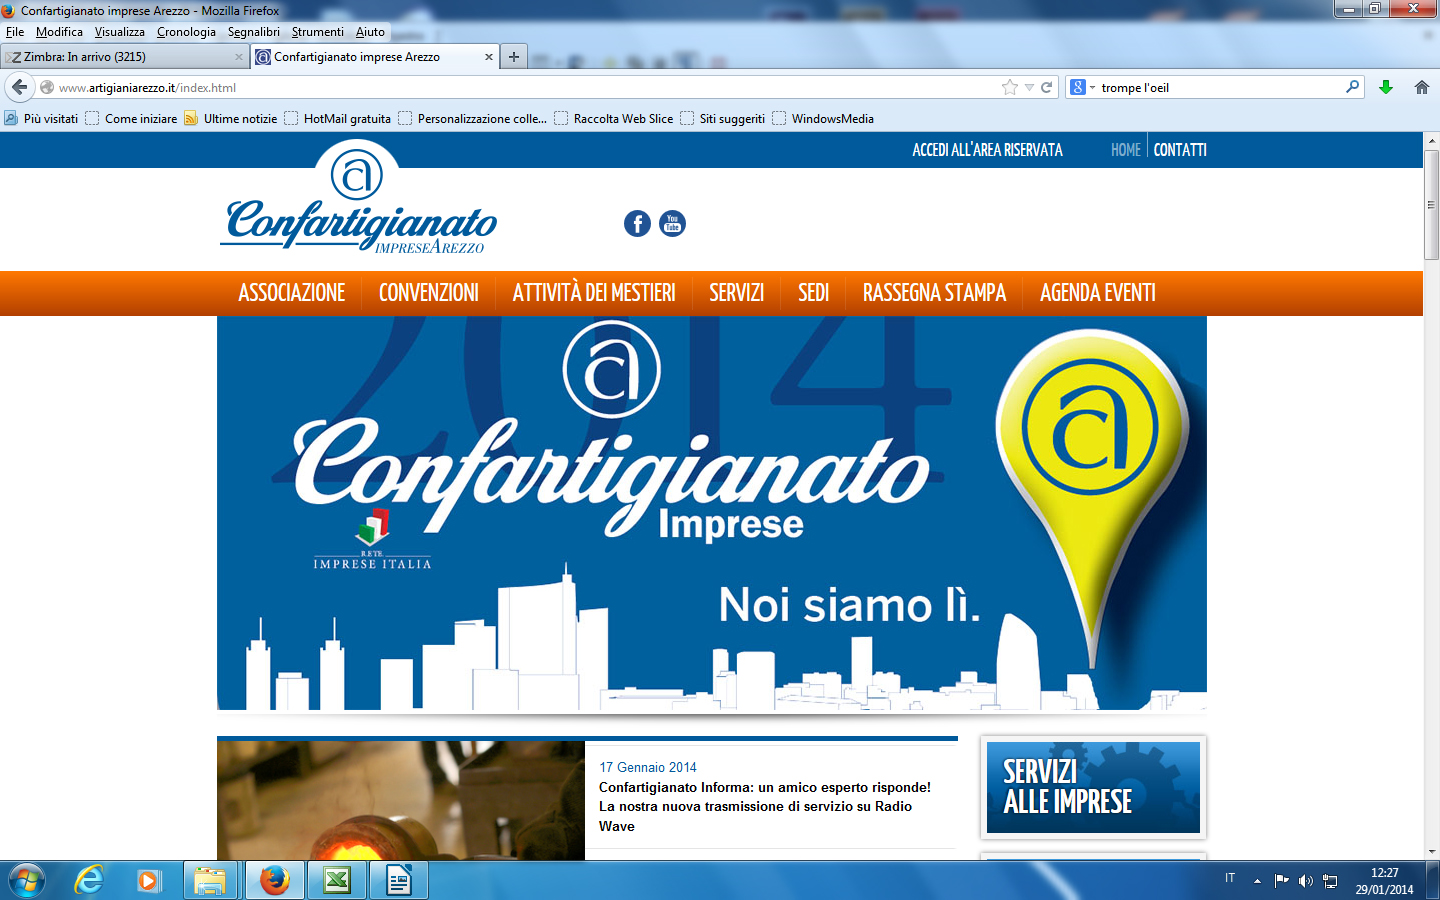Launch Internet Explorer from the taskbar
The width and height of the screenshot is (1440, 900).
click(x=89, y=881)
